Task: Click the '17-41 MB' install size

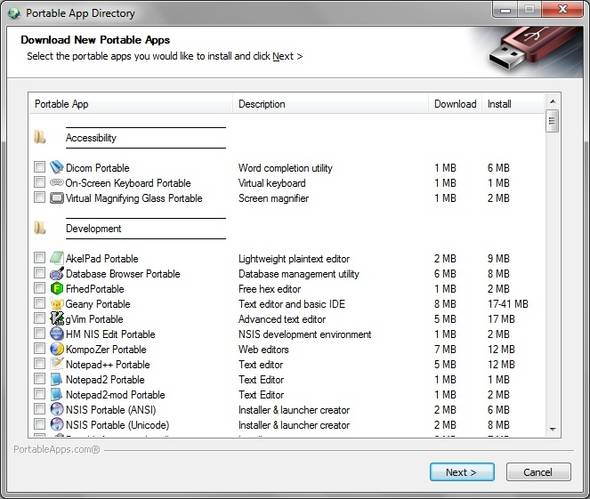Action: [508, 304]
